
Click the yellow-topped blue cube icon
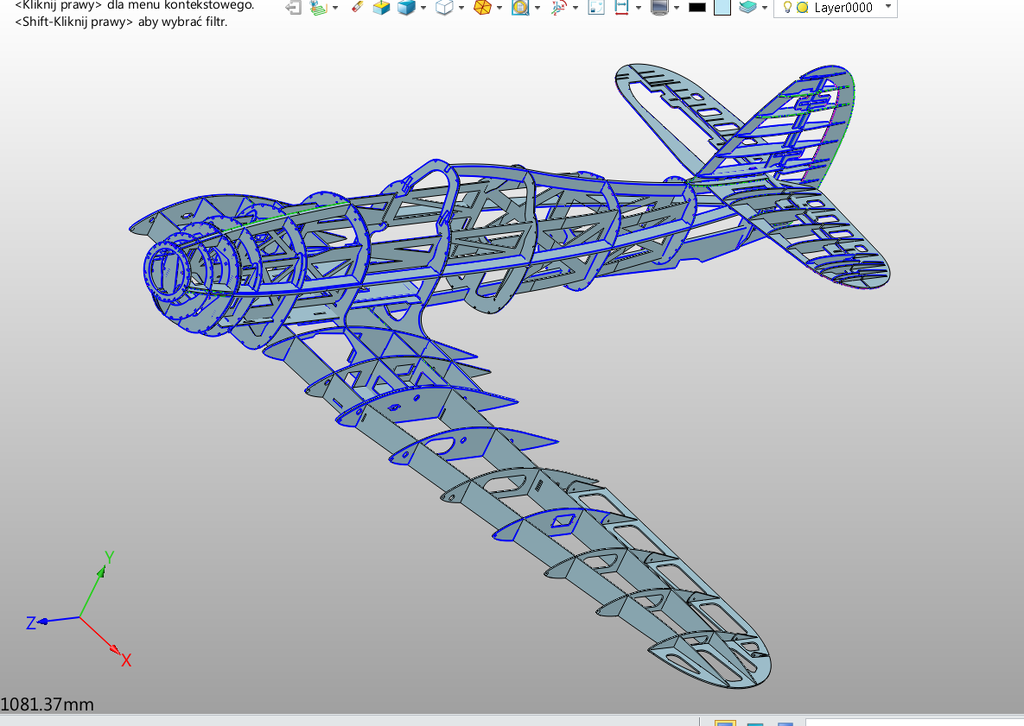coord(381,8)
